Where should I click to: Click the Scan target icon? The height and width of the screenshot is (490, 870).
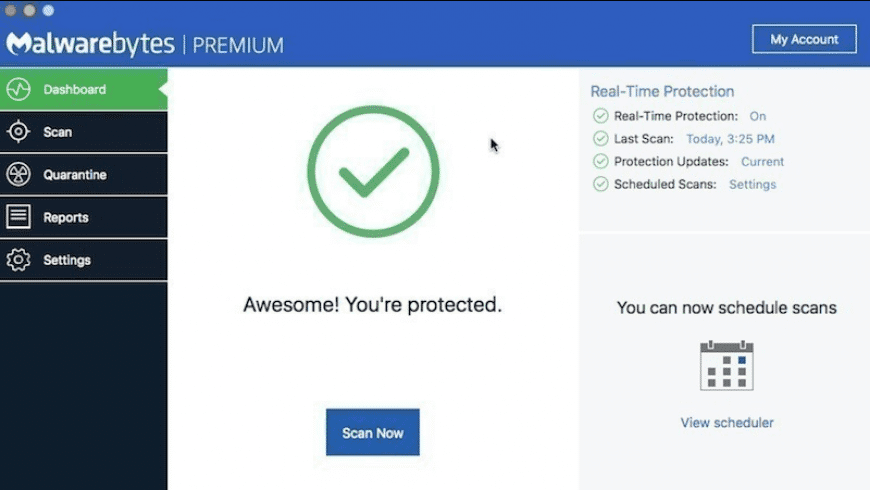pos(18,132)
